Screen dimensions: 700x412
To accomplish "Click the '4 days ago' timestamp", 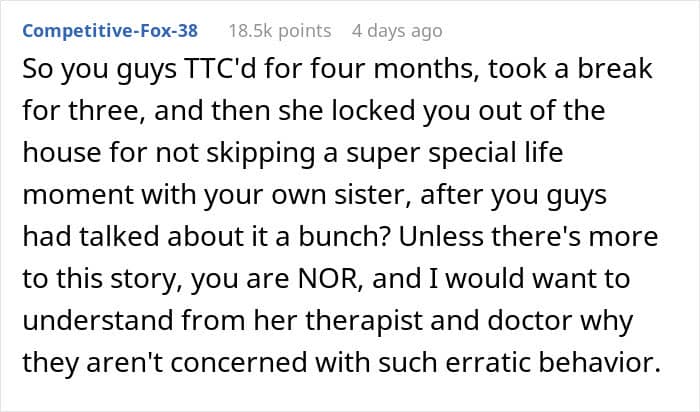I will 397,31.
